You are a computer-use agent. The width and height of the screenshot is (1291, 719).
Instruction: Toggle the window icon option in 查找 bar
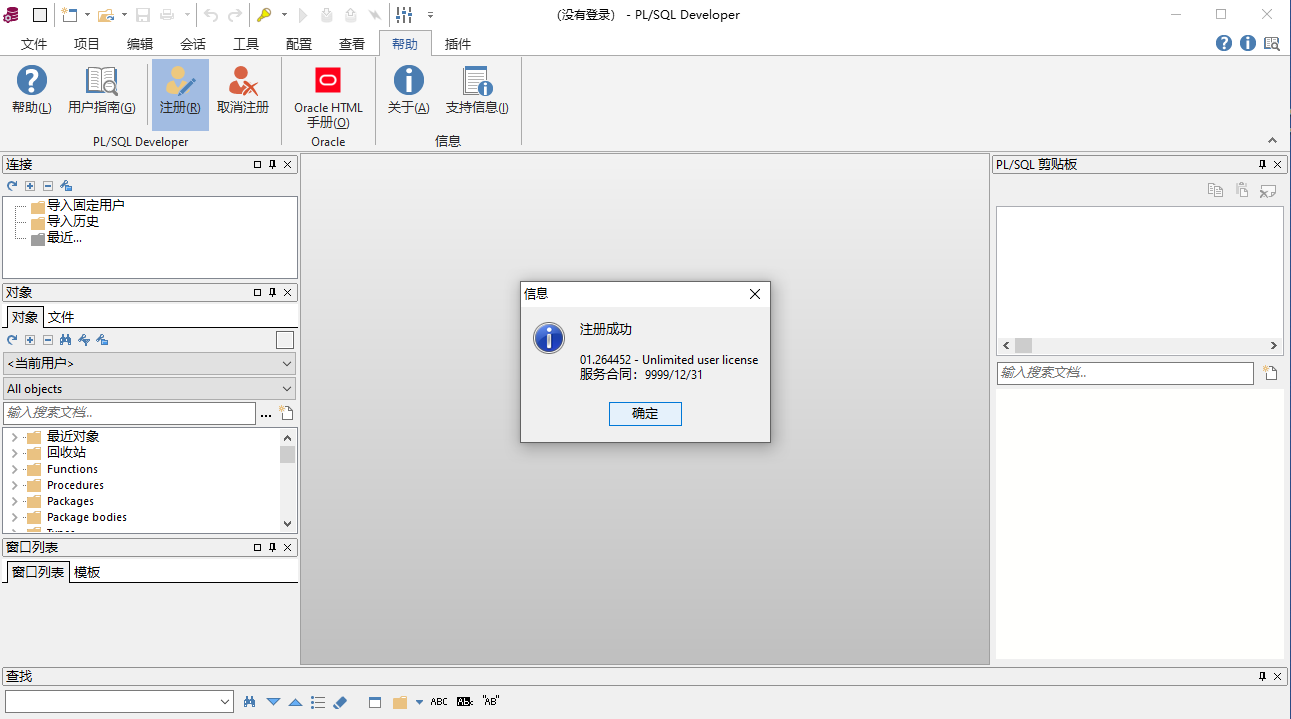tap(375, 702)
